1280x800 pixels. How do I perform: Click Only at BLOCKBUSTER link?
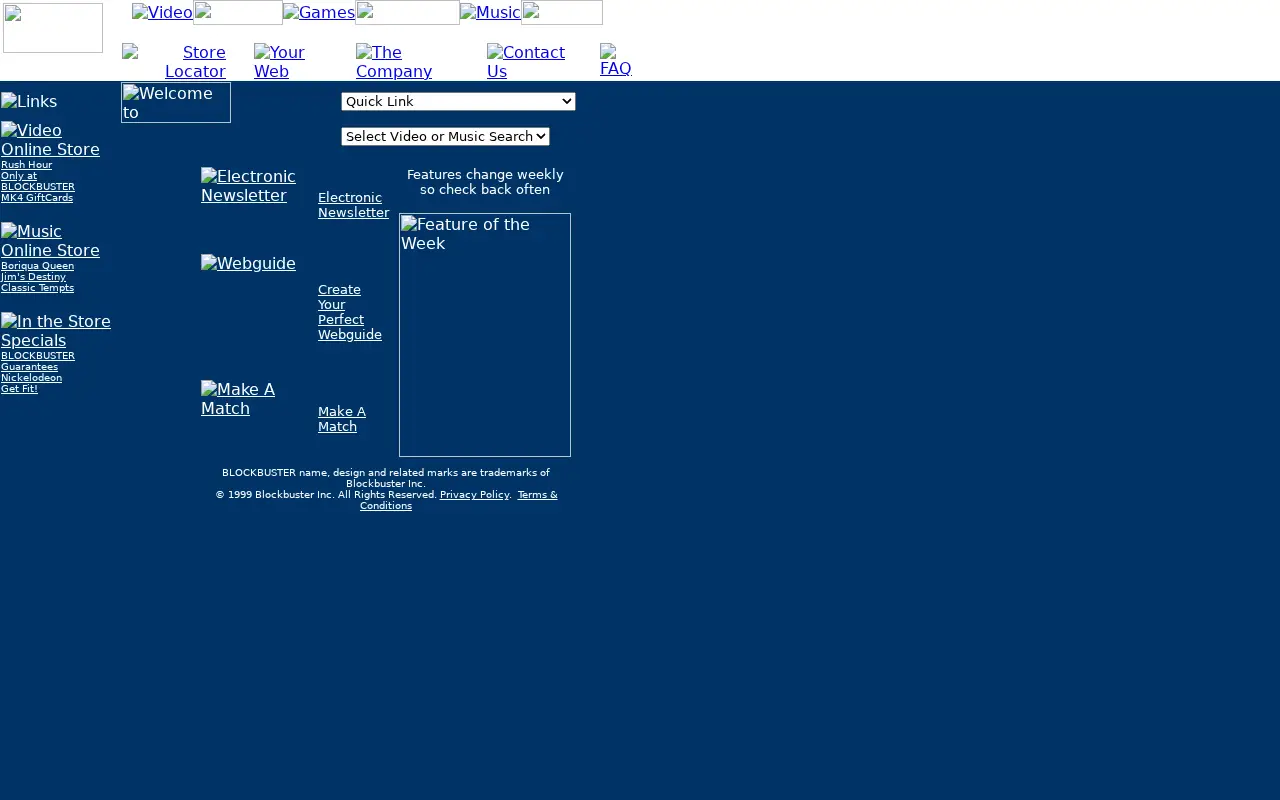click(x=38, y=181)
